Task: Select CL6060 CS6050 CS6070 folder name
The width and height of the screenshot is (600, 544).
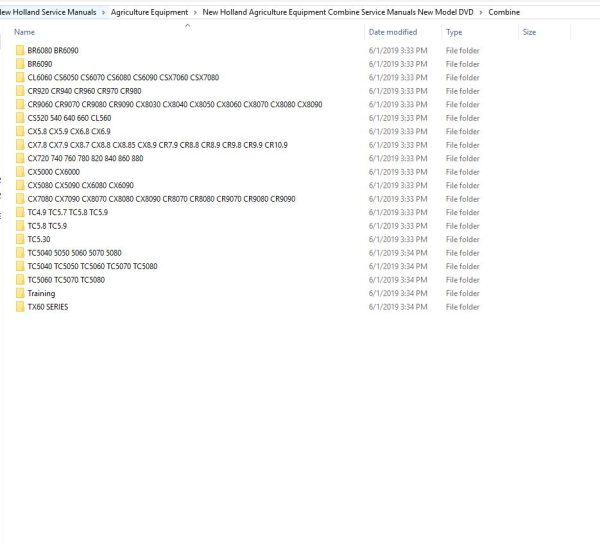Action: (123, 78)
